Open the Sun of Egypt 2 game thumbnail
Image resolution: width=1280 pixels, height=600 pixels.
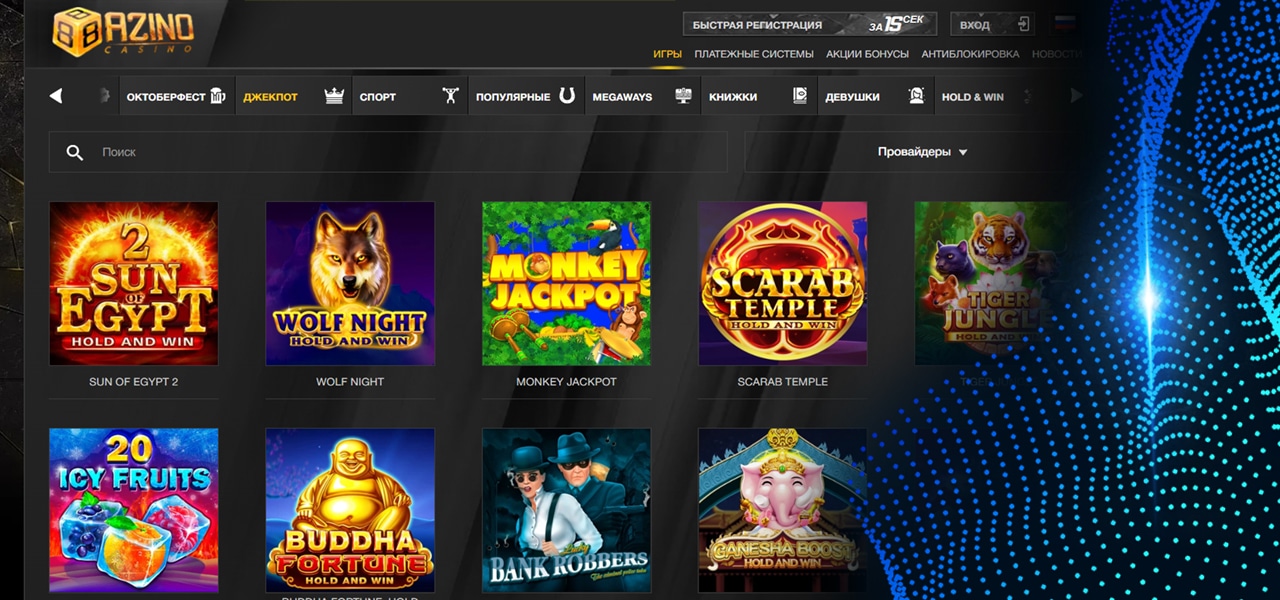coord(134,283)
